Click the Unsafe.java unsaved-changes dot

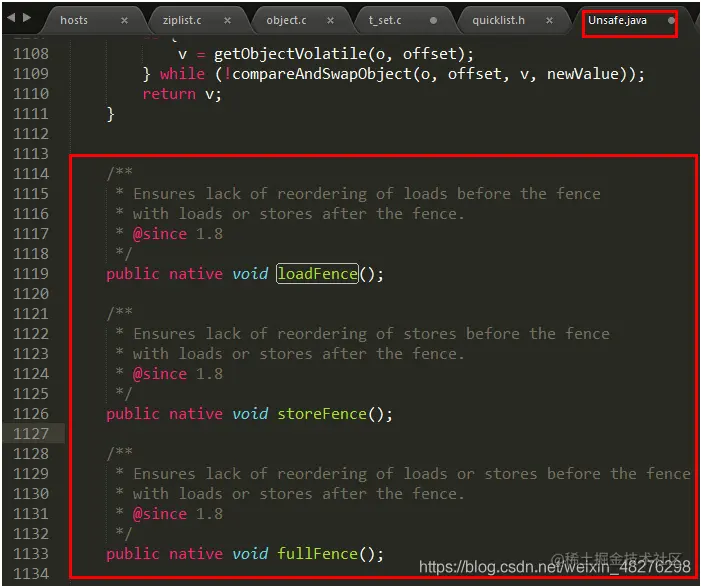tap(671, 21)
